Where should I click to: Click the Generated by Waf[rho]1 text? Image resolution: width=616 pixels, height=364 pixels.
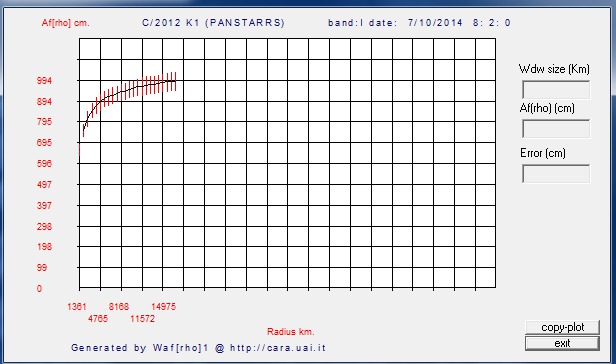pyautogui.click(x=140, y=348)
